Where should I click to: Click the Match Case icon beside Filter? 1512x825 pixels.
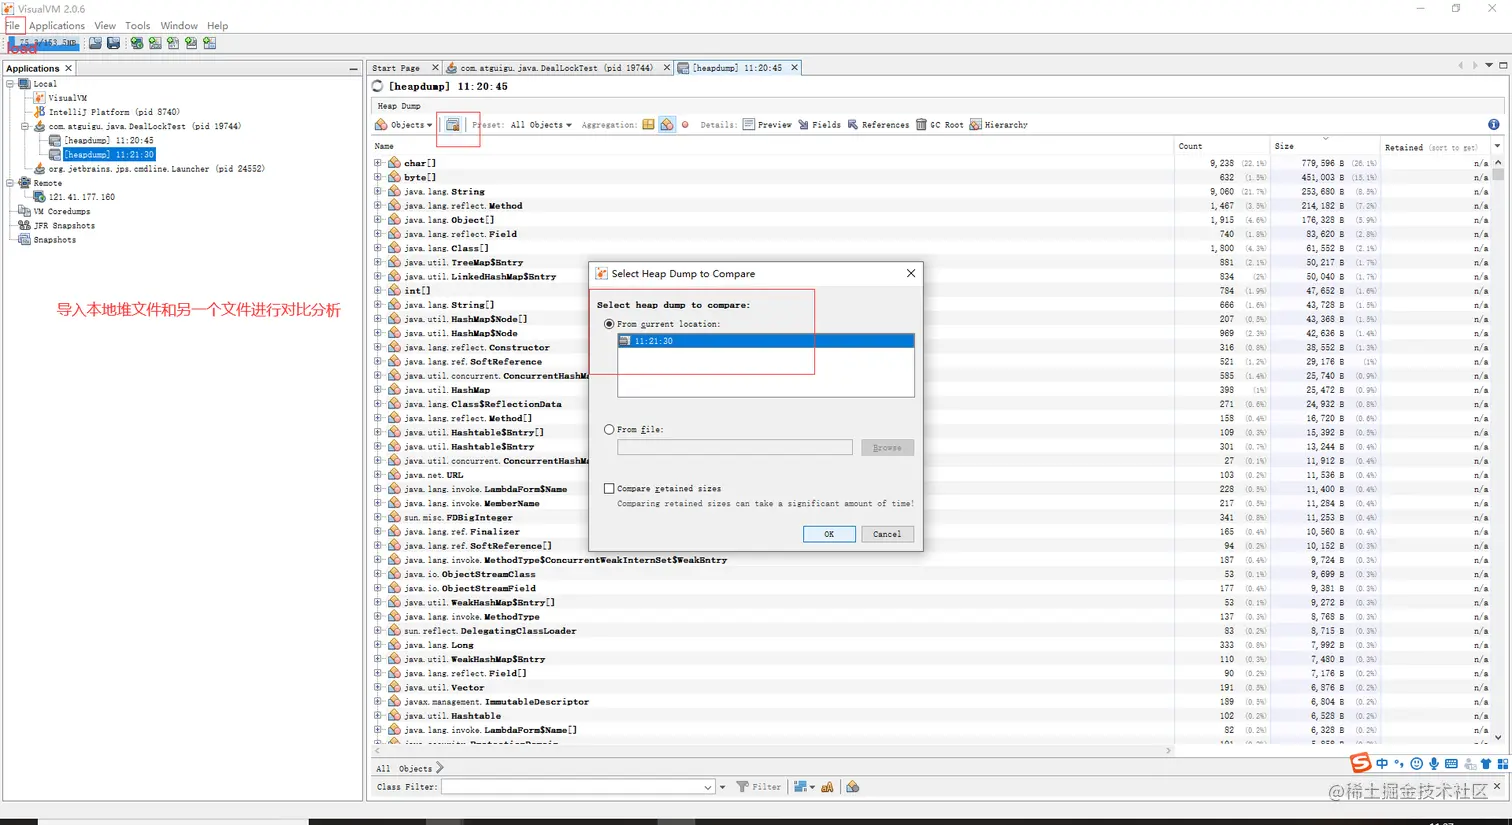[x=827, y=787]
